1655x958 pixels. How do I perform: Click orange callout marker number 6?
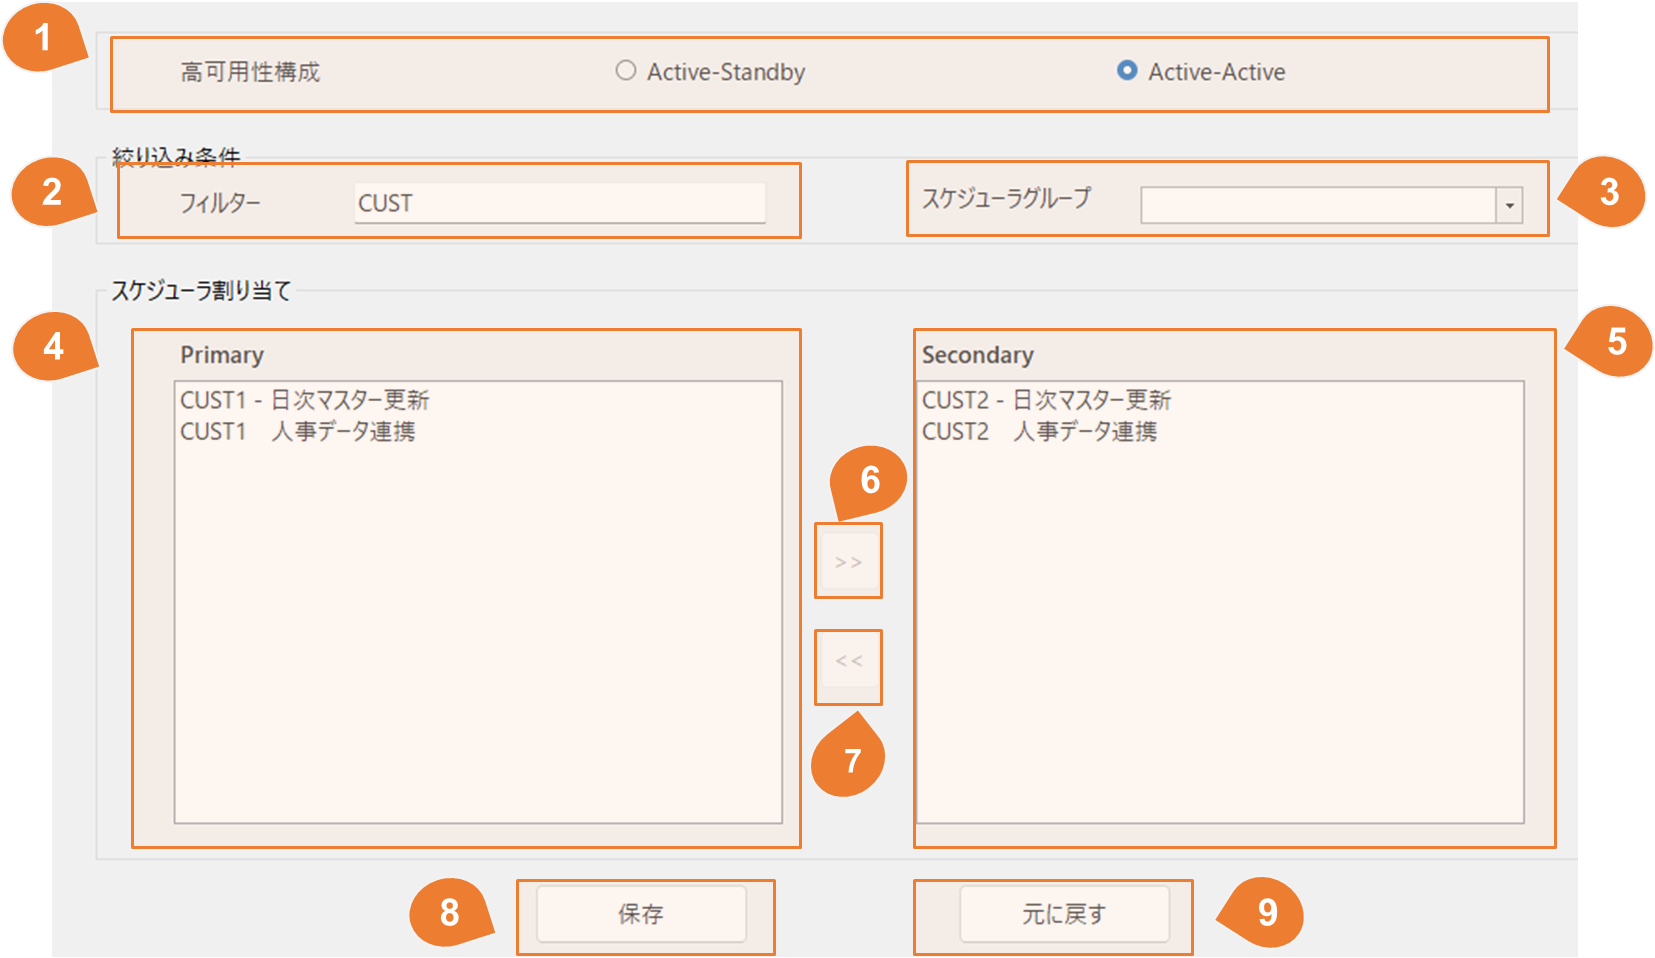[869, 481]
